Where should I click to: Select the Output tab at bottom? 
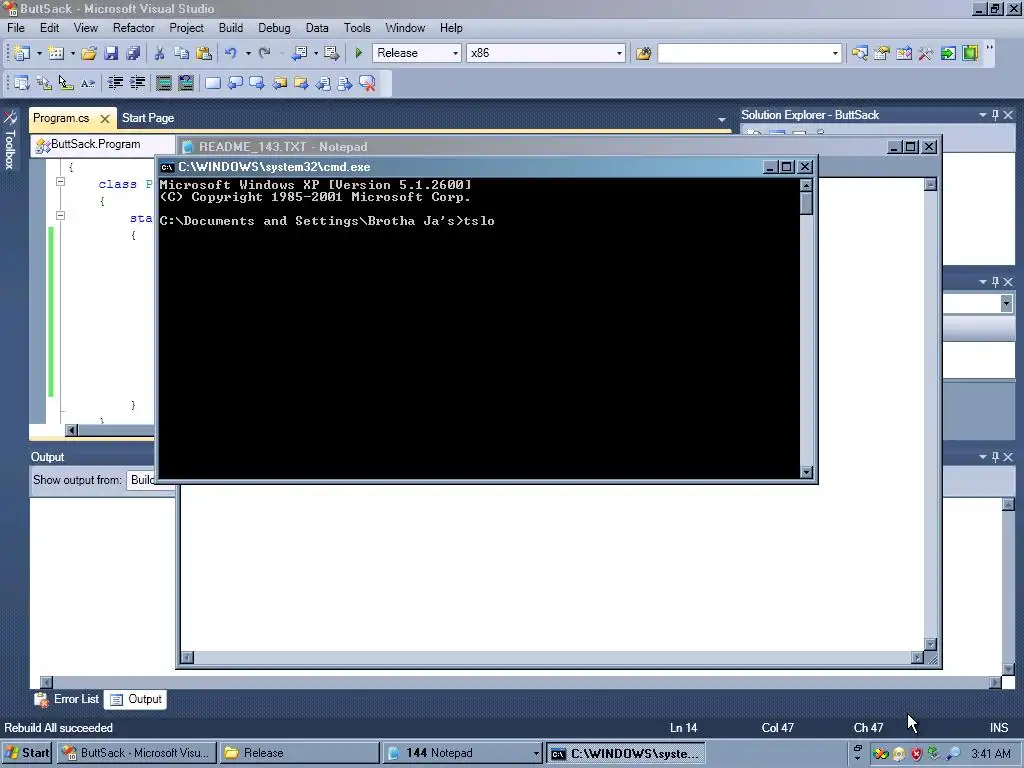[136, 699]
